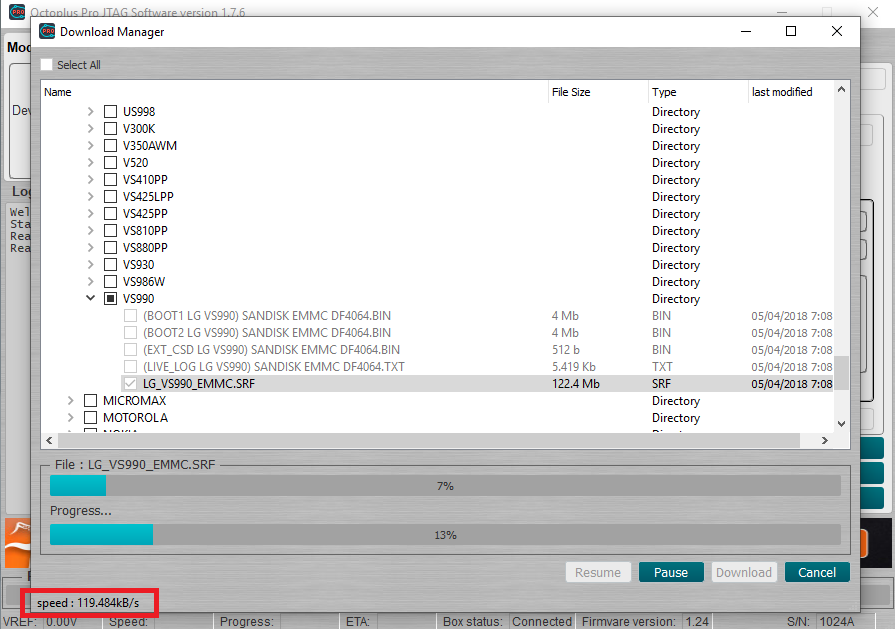Click the horizontal scrollbar right arrow
The width and height of the screenshot is (895, 629).
click(824, 440)
